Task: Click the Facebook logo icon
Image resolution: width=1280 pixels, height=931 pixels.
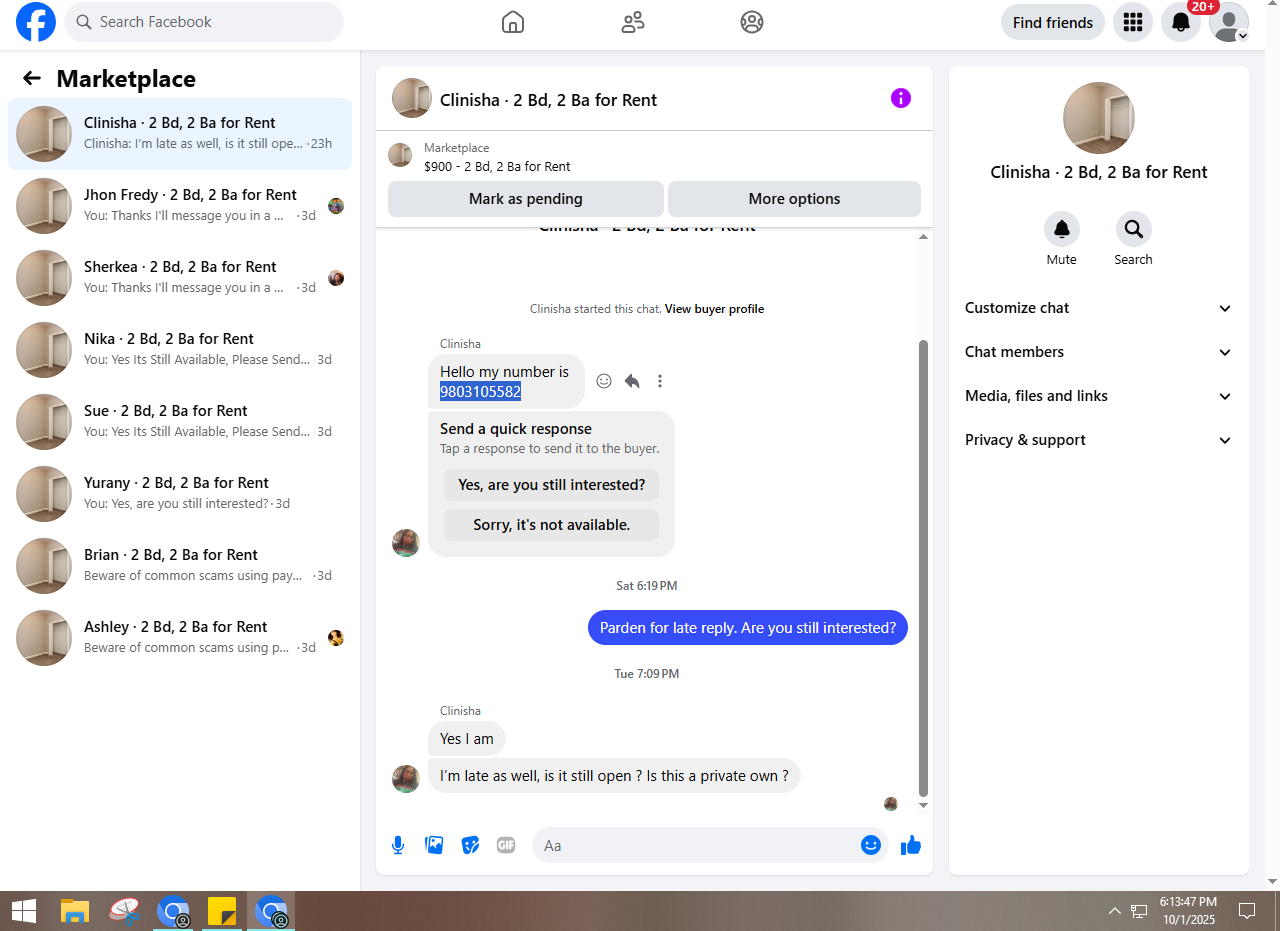Action: click(x=36, y=22)
